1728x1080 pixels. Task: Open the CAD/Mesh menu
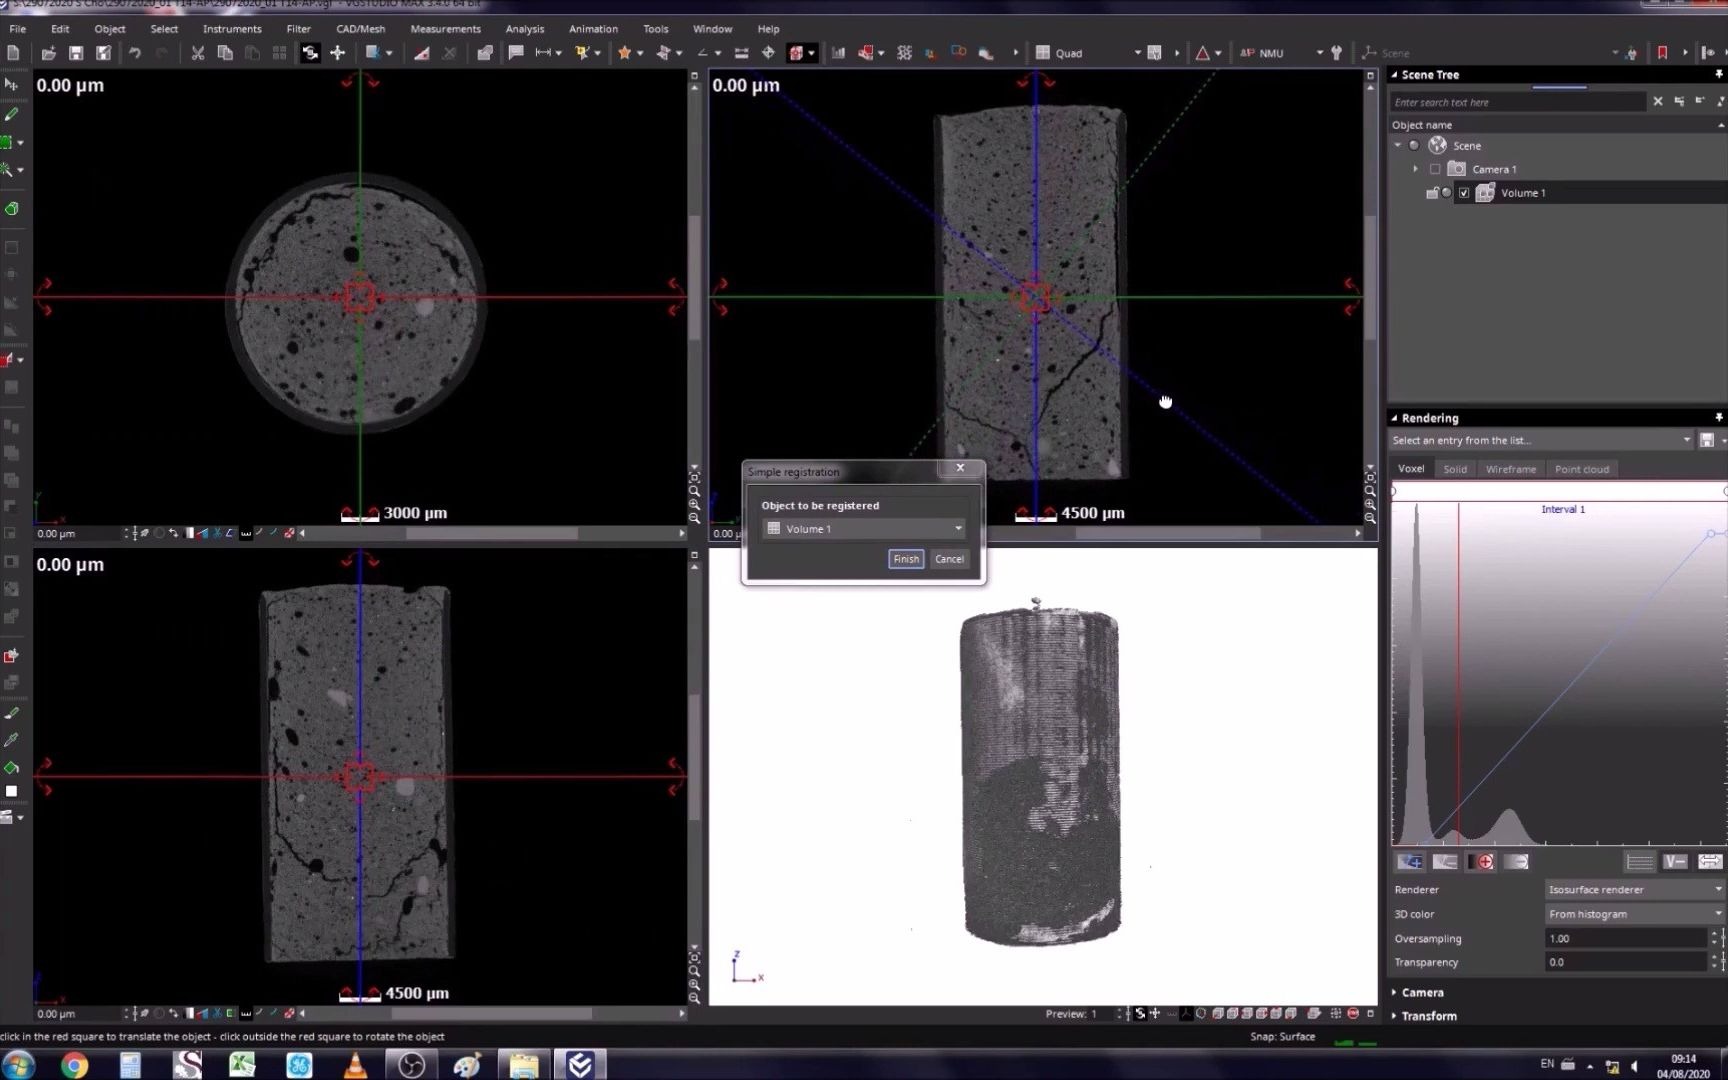pyautogui.click(x=361, y=29)
